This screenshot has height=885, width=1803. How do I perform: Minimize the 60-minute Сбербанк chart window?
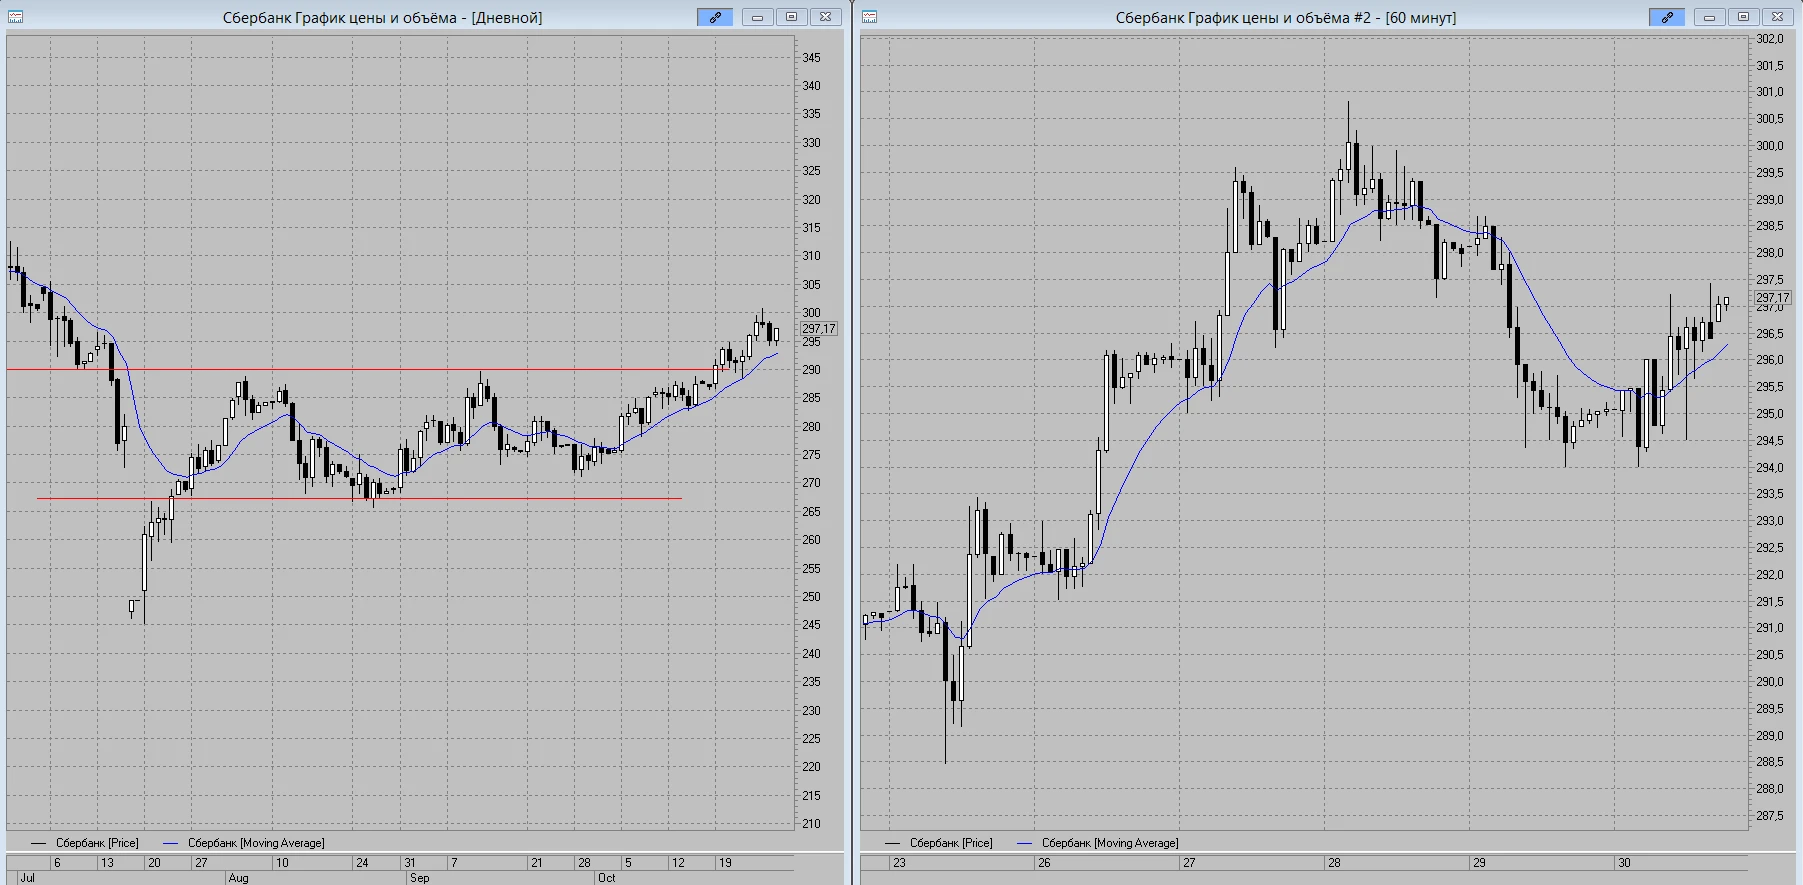[x=1709, y=17]
